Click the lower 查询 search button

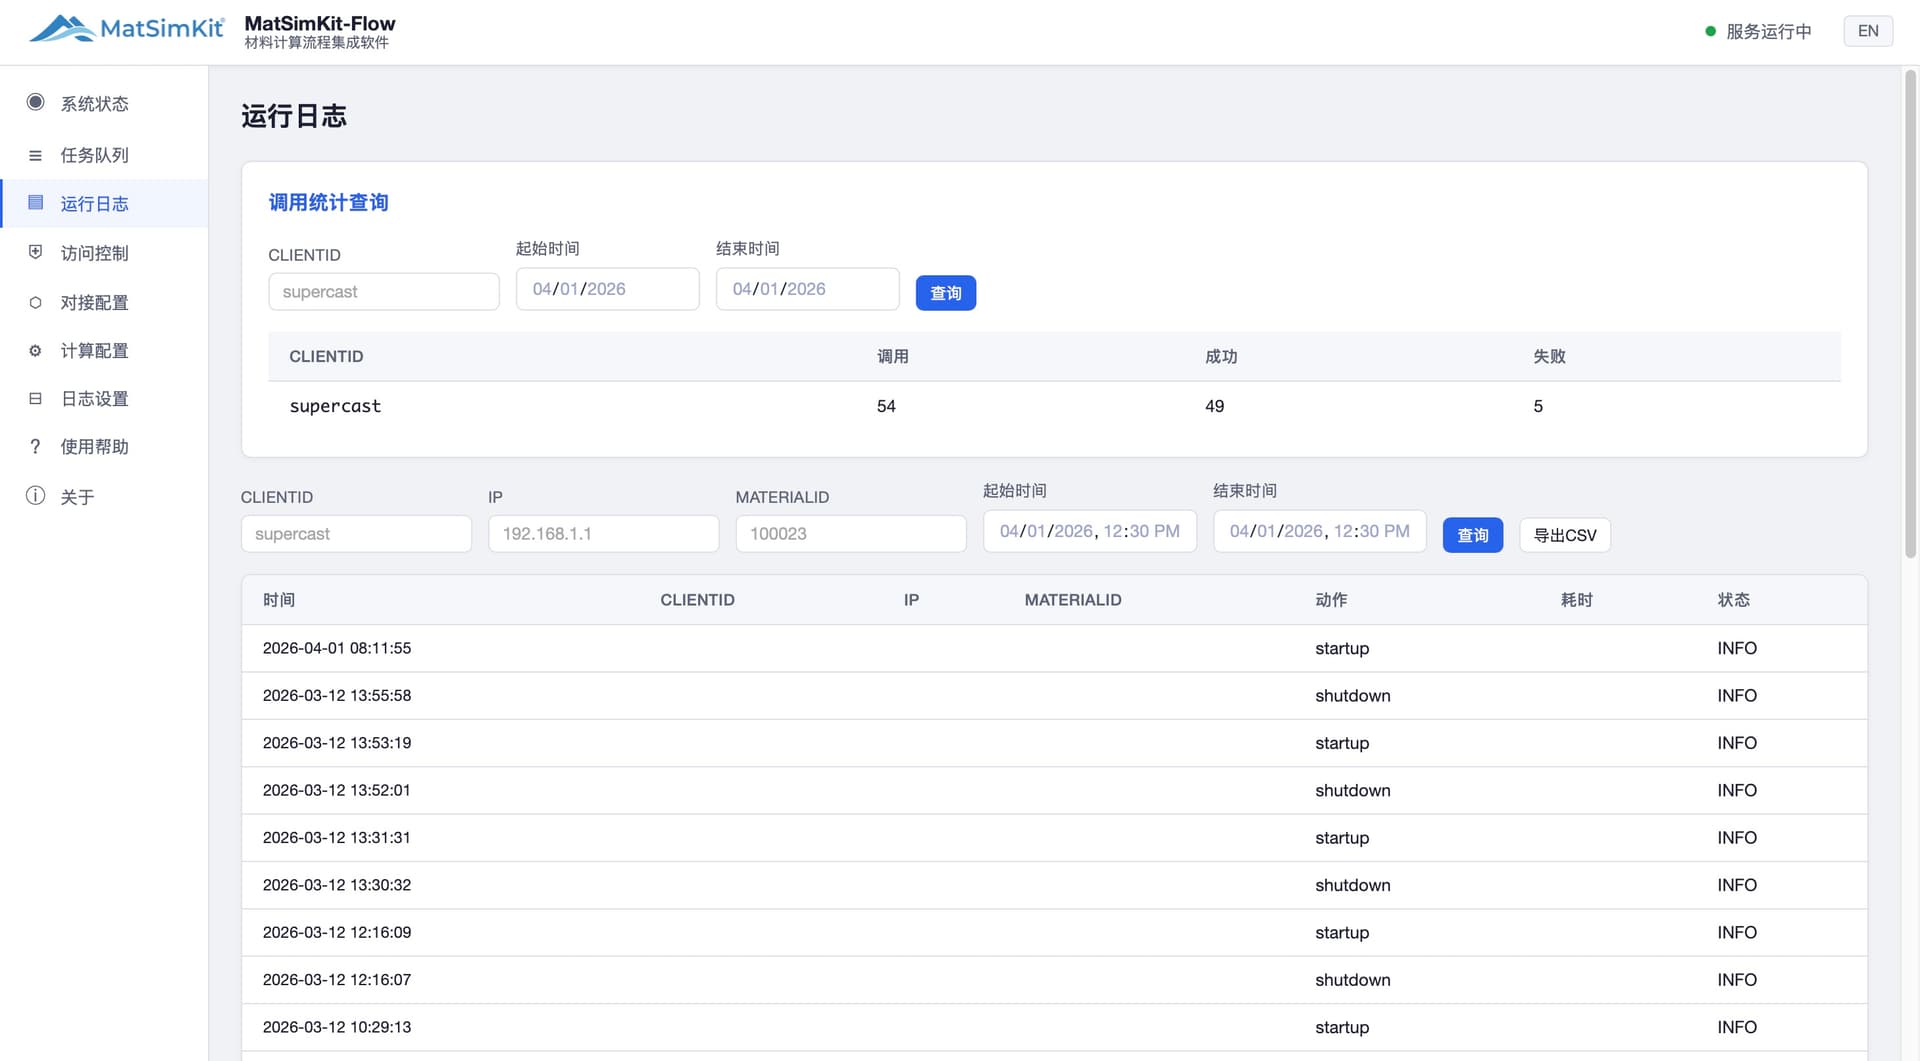pos(1472,534)
